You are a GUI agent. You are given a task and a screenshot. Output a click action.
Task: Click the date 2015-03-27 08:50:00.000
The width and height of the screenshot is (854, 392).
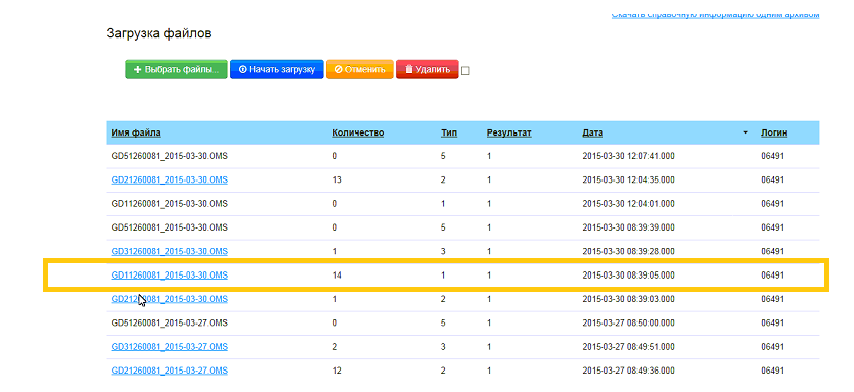[629, 323]
